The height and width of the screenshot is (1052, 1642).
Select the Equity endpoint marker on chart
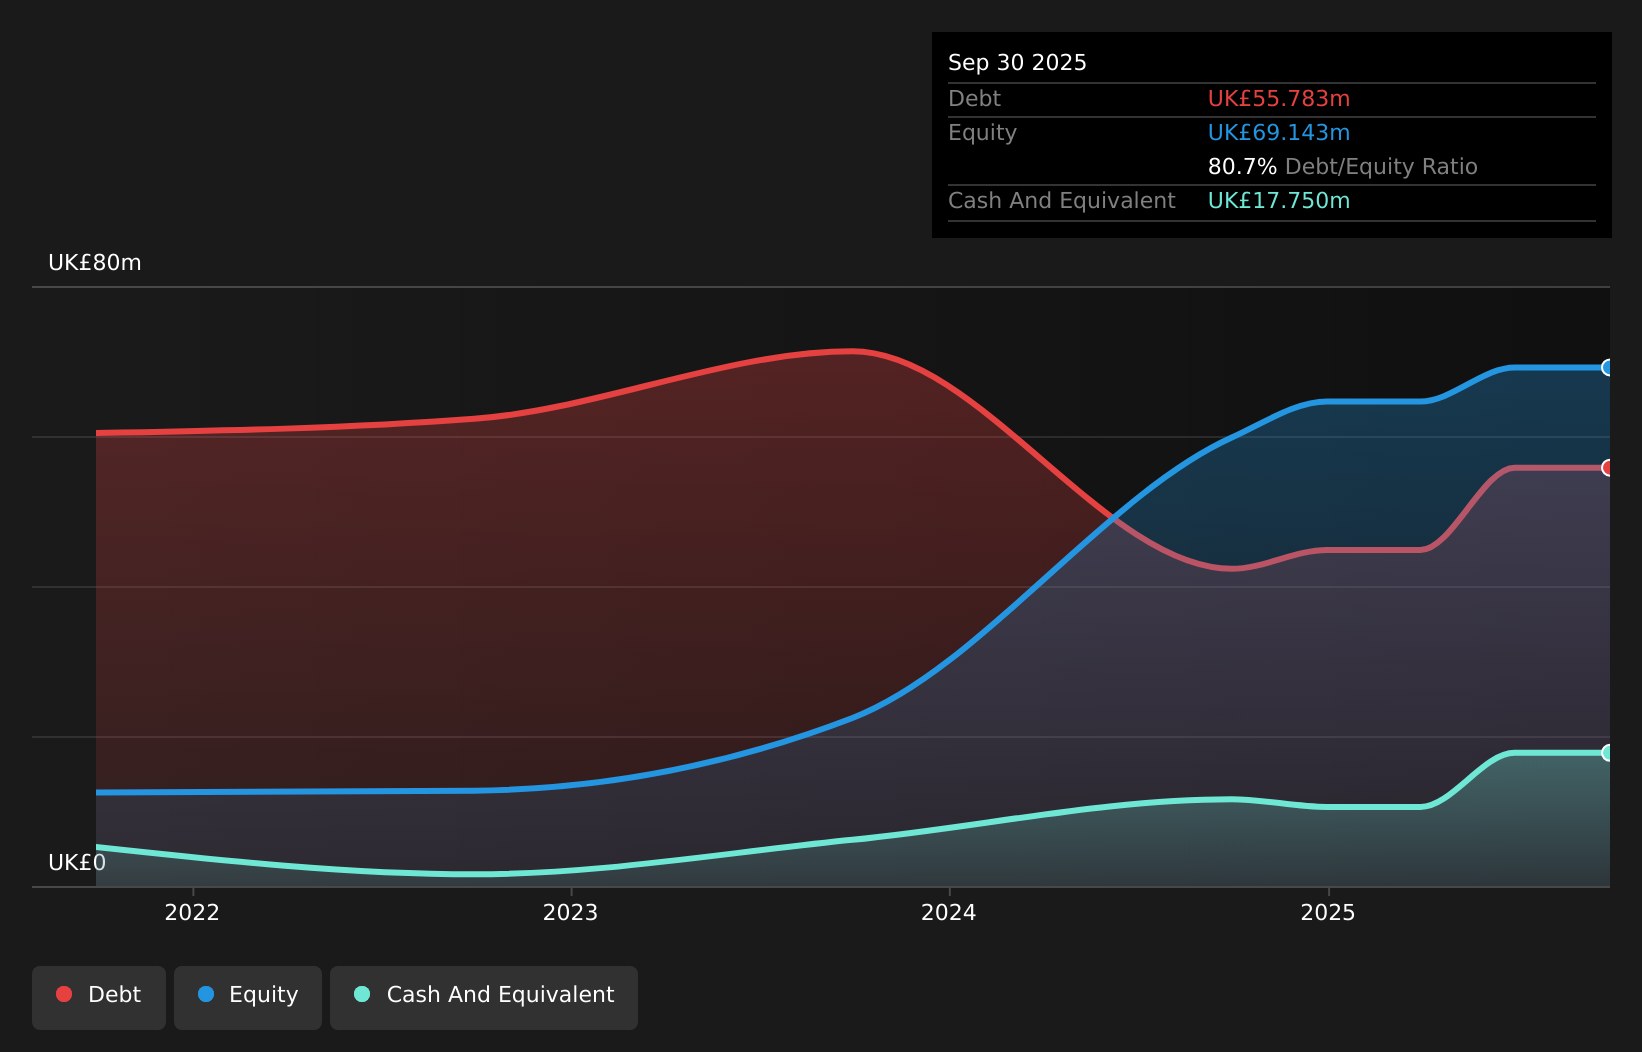(1608, 367)
